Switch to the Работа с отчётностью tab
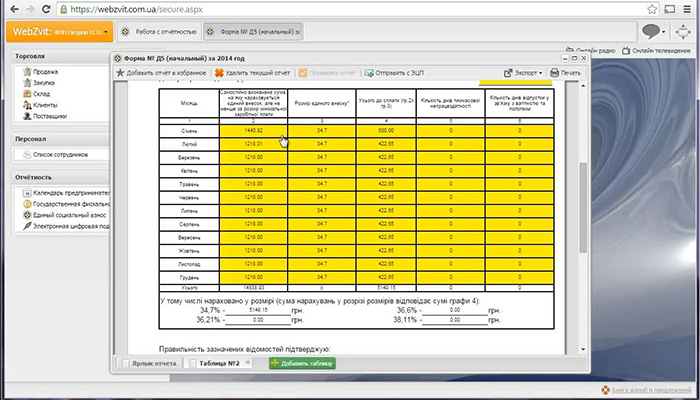700x400 pixels. pyautogui.click(x=160, y=32)
